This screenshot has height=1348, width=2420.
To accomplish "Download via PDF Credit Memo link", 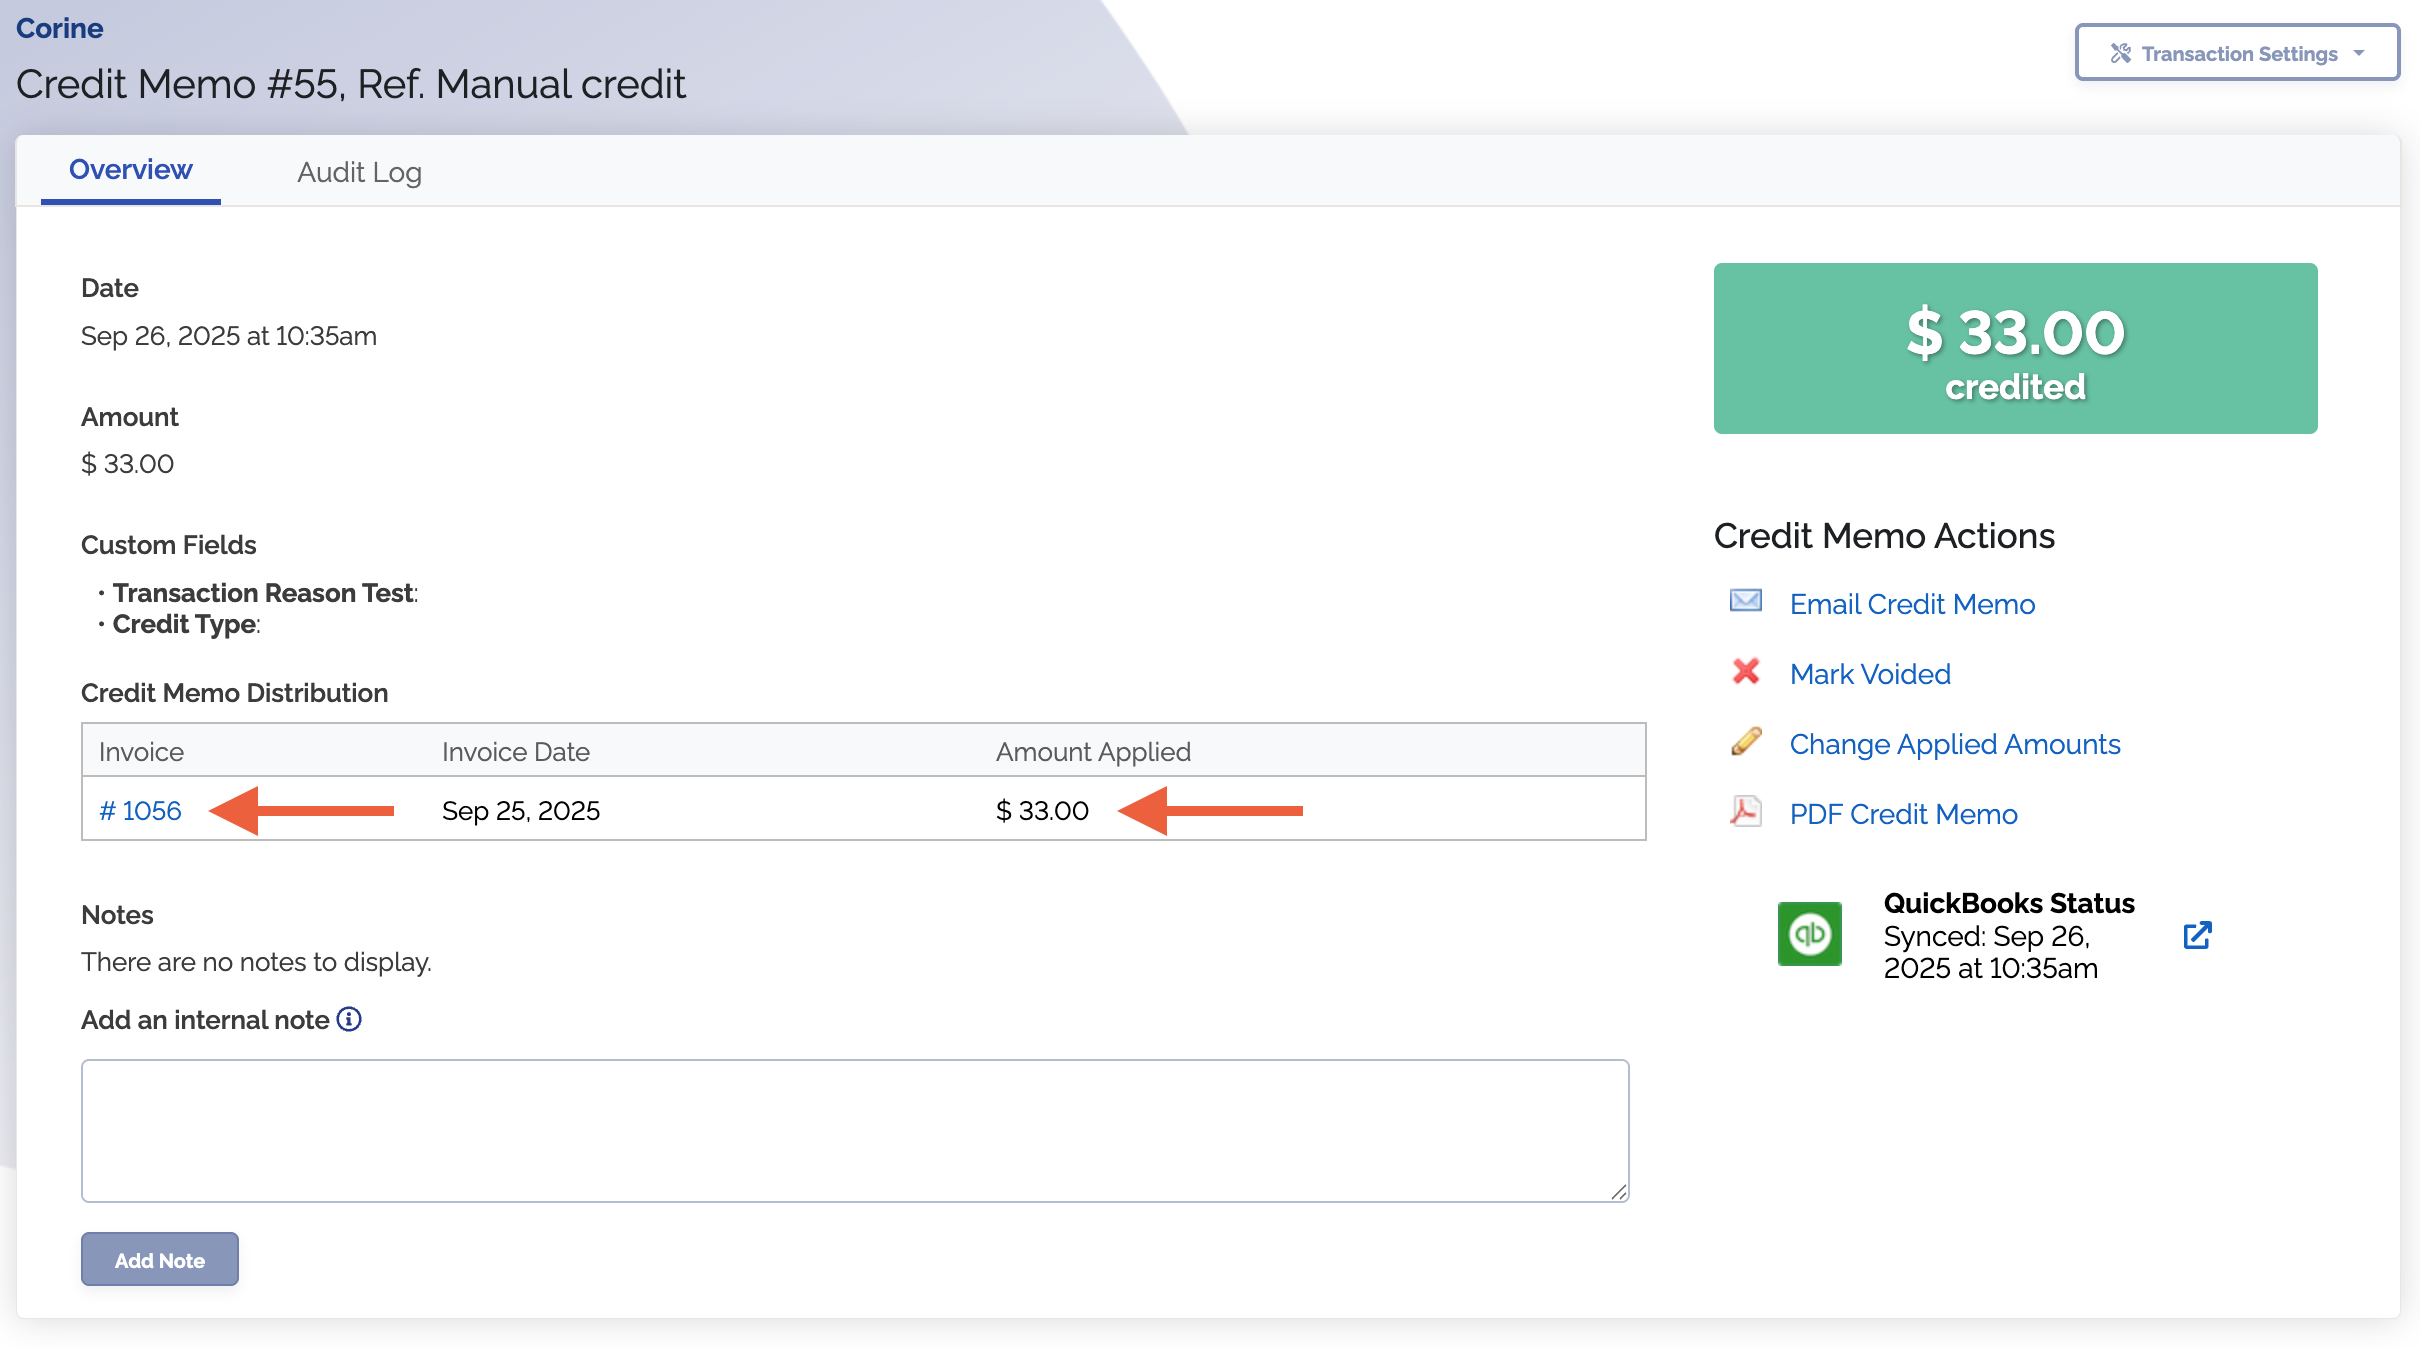I will [x=1903, y=814].
